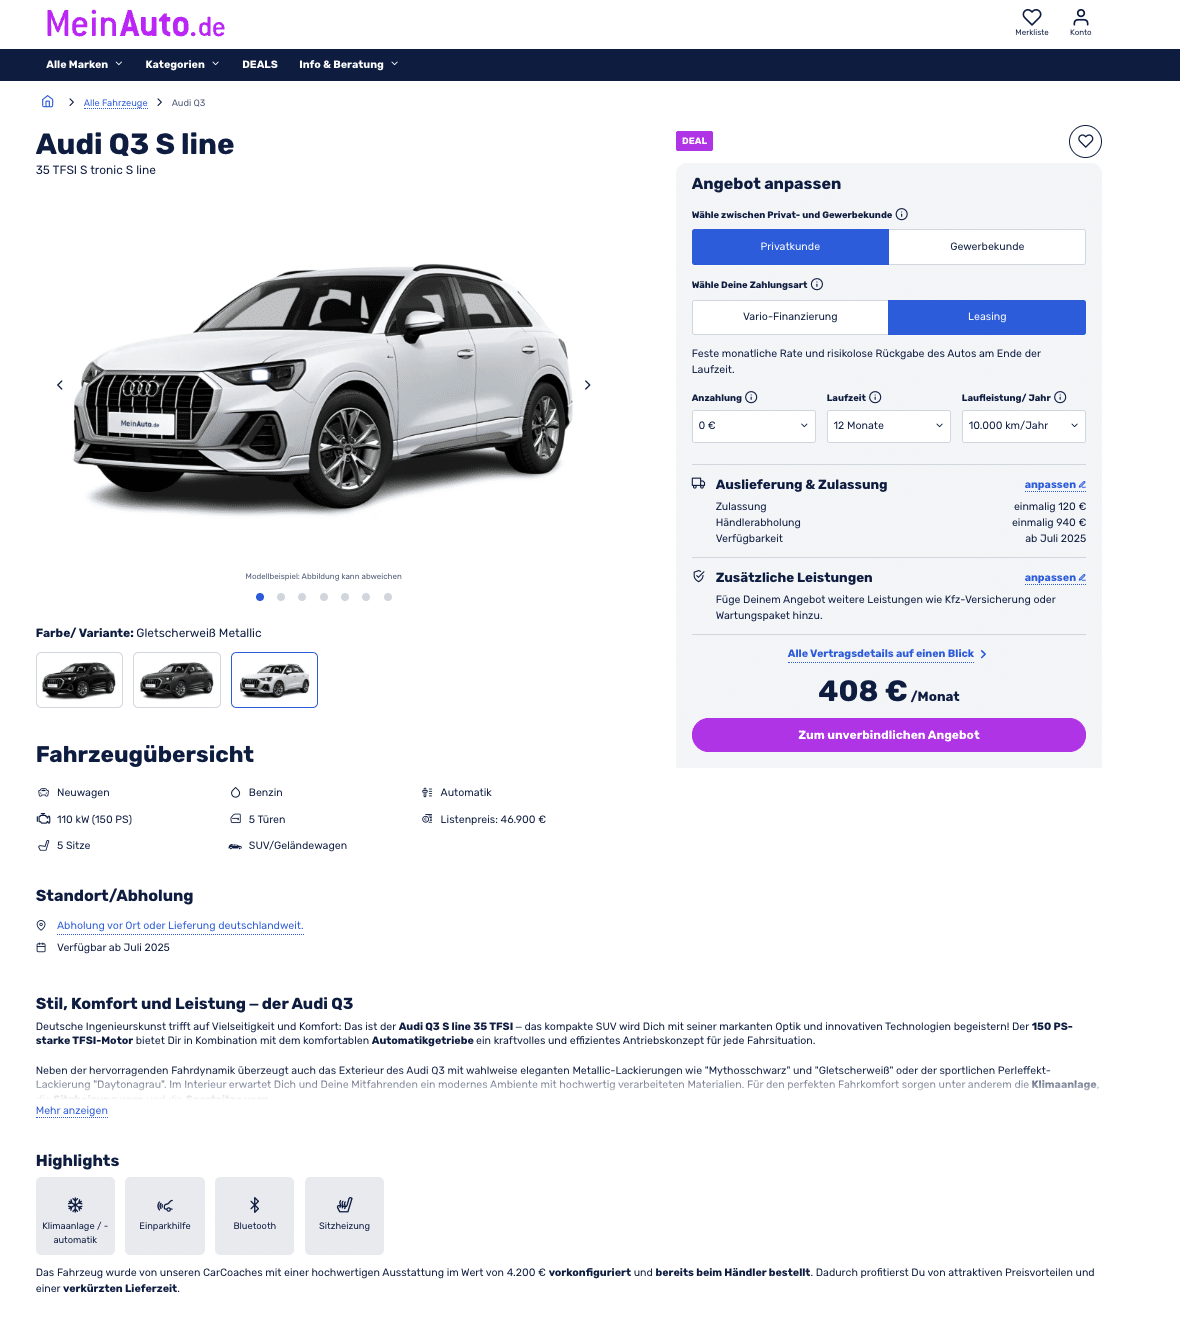The height and width of the screenshot is (1328, 1180).
Task: Open the Laufzeit 12 Monate dropdown
Action: (889, 426)
